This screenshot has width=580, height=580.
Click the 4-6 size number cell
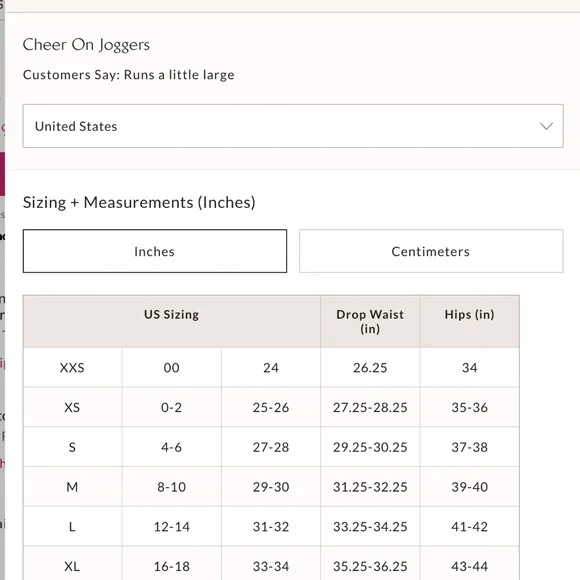(172, 447)
